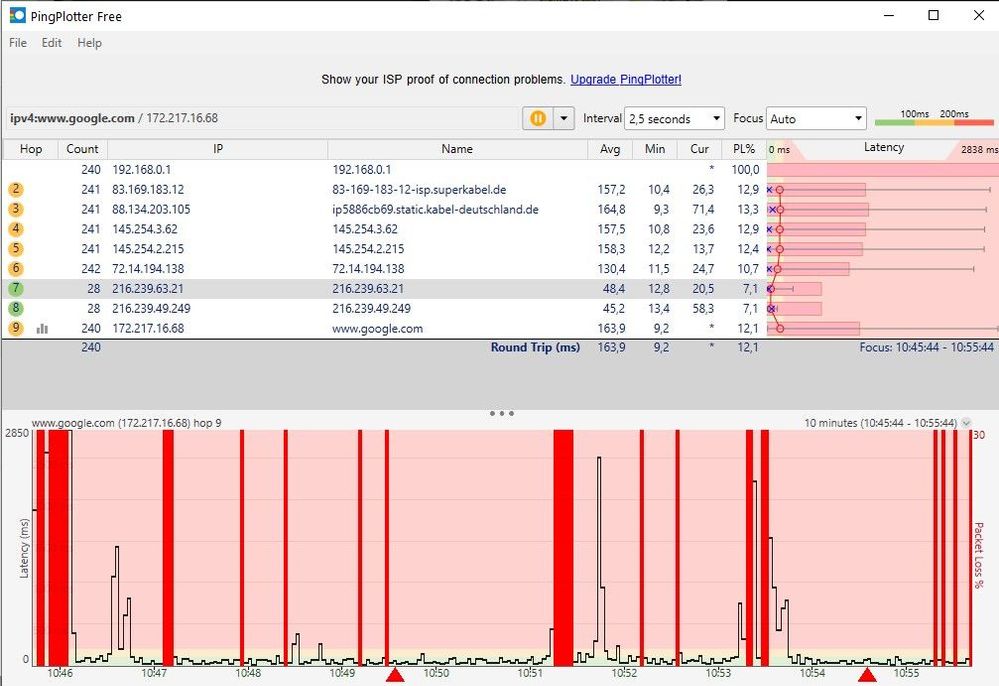
Task: Click hop 3's orange status circle icon
Action: pyautogui.click(x=15, y=208)
